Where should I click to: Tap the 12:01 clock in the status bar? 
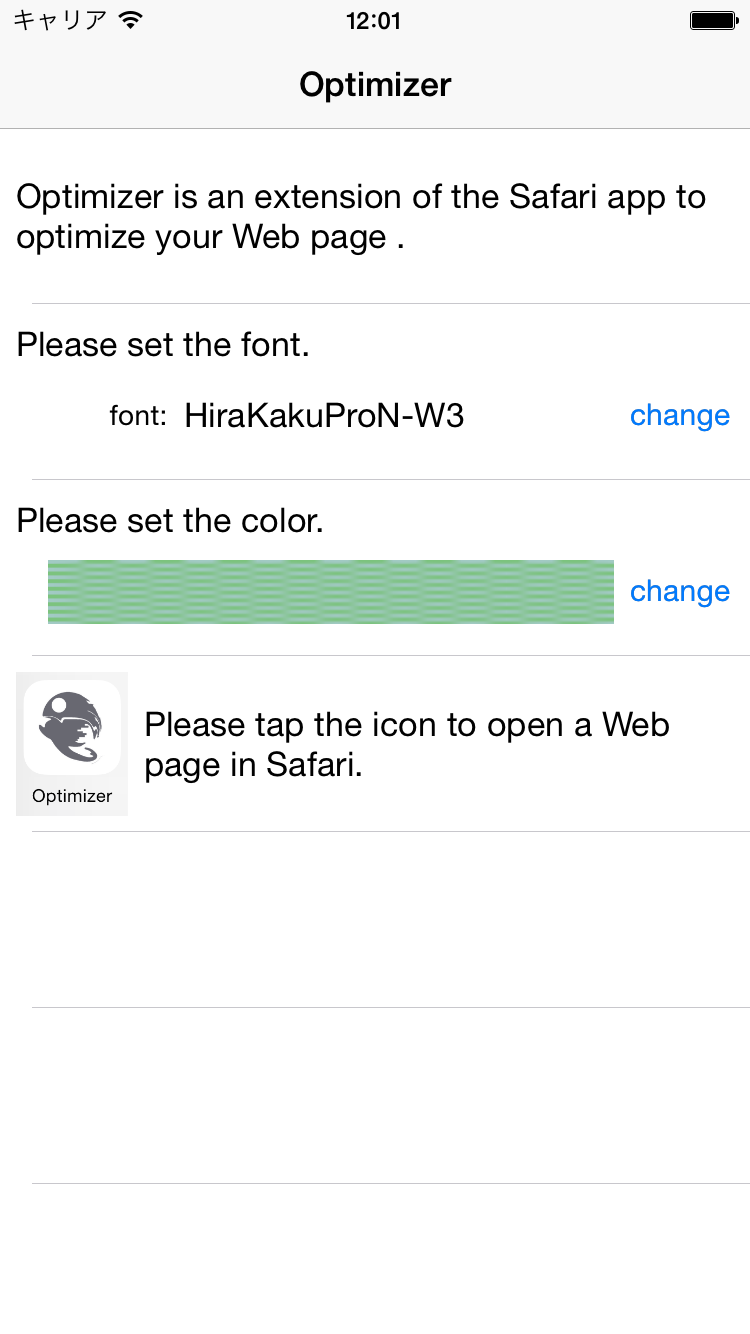[x=375, y=20]
